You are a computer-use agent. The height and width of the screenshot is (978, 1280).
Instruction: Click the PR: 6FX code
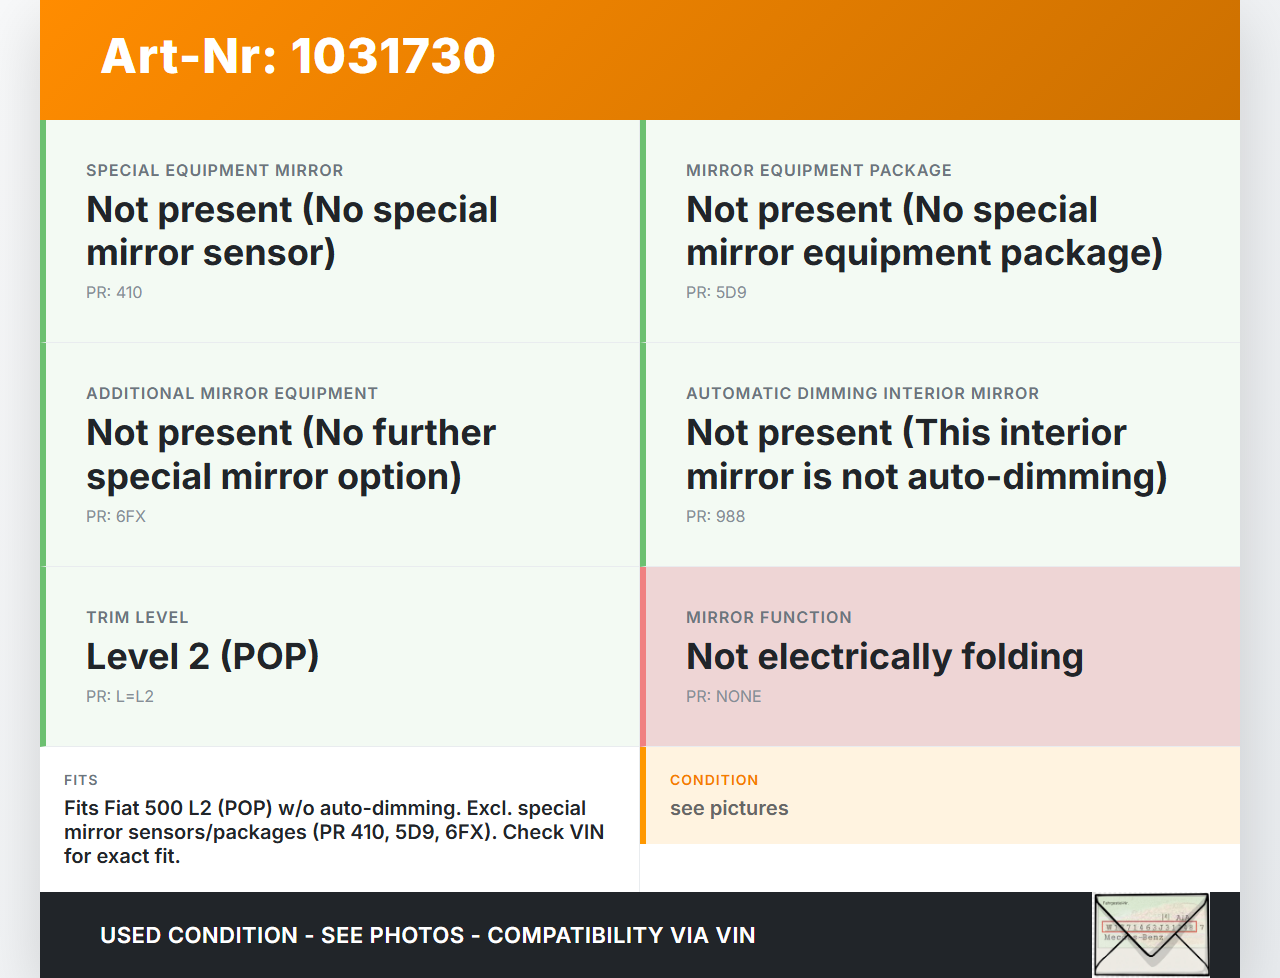tap(116, 516)
